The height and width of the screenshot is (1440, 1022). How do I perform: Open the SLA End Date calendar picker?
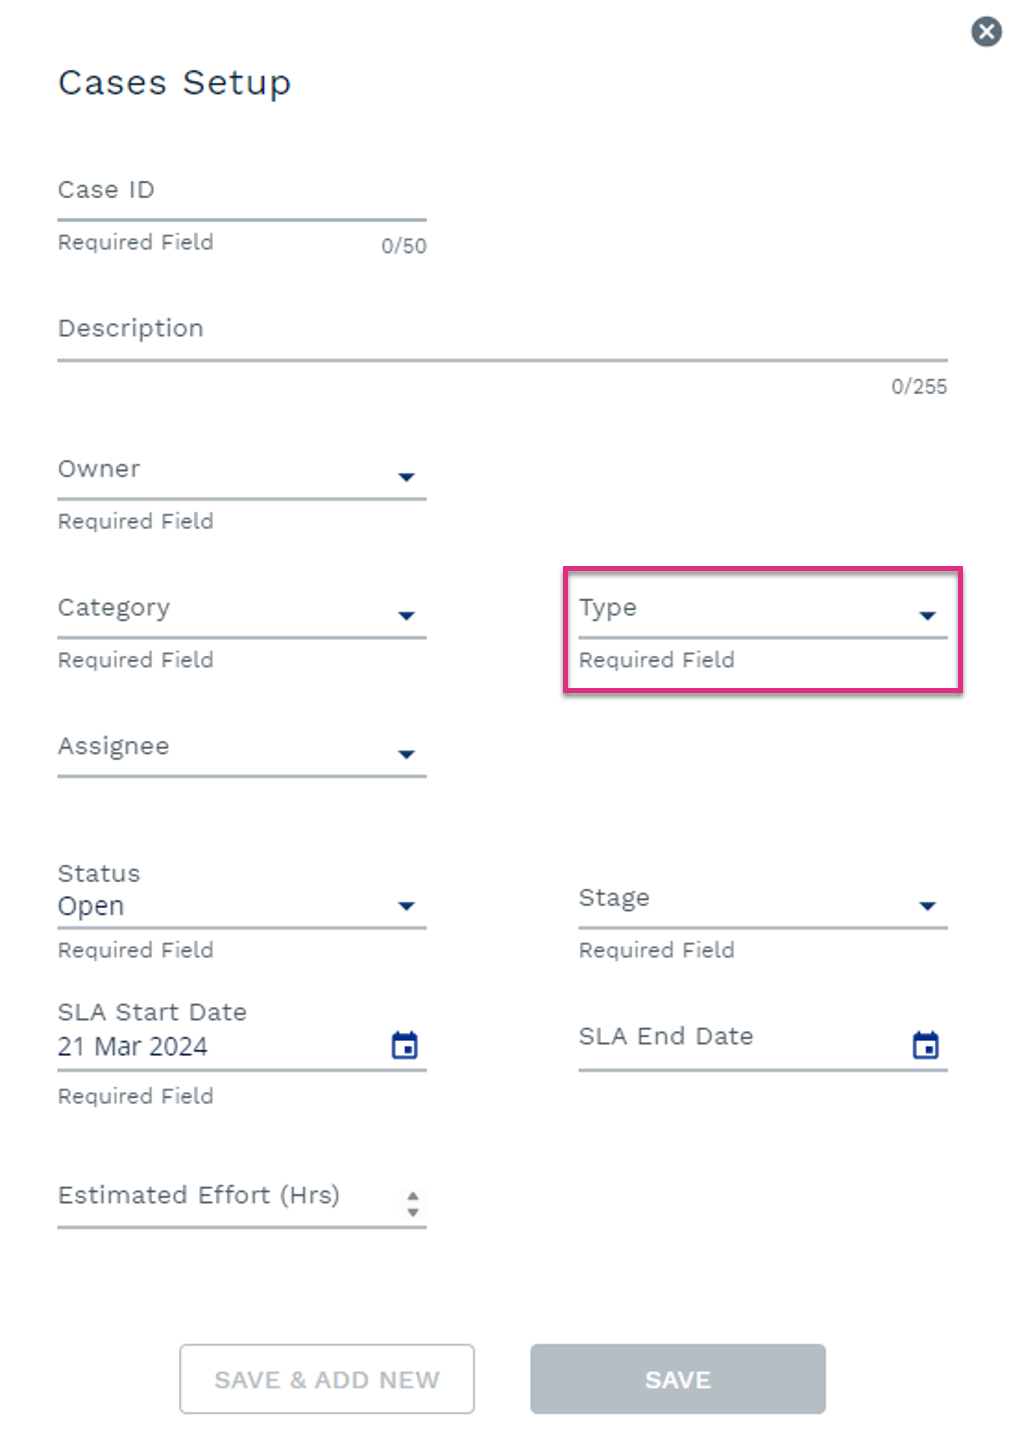tap(926, 1045)
